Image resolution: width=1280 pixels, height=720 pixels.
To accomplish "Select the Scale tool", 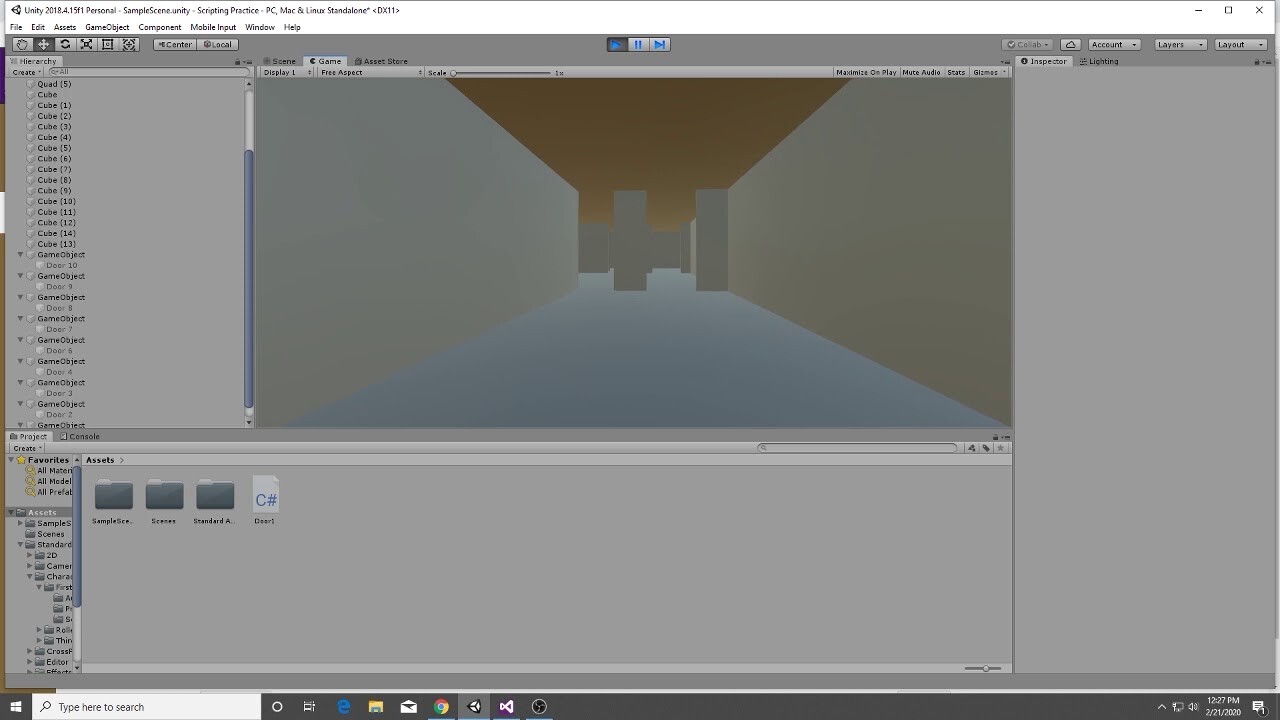I will click(86, 44).
